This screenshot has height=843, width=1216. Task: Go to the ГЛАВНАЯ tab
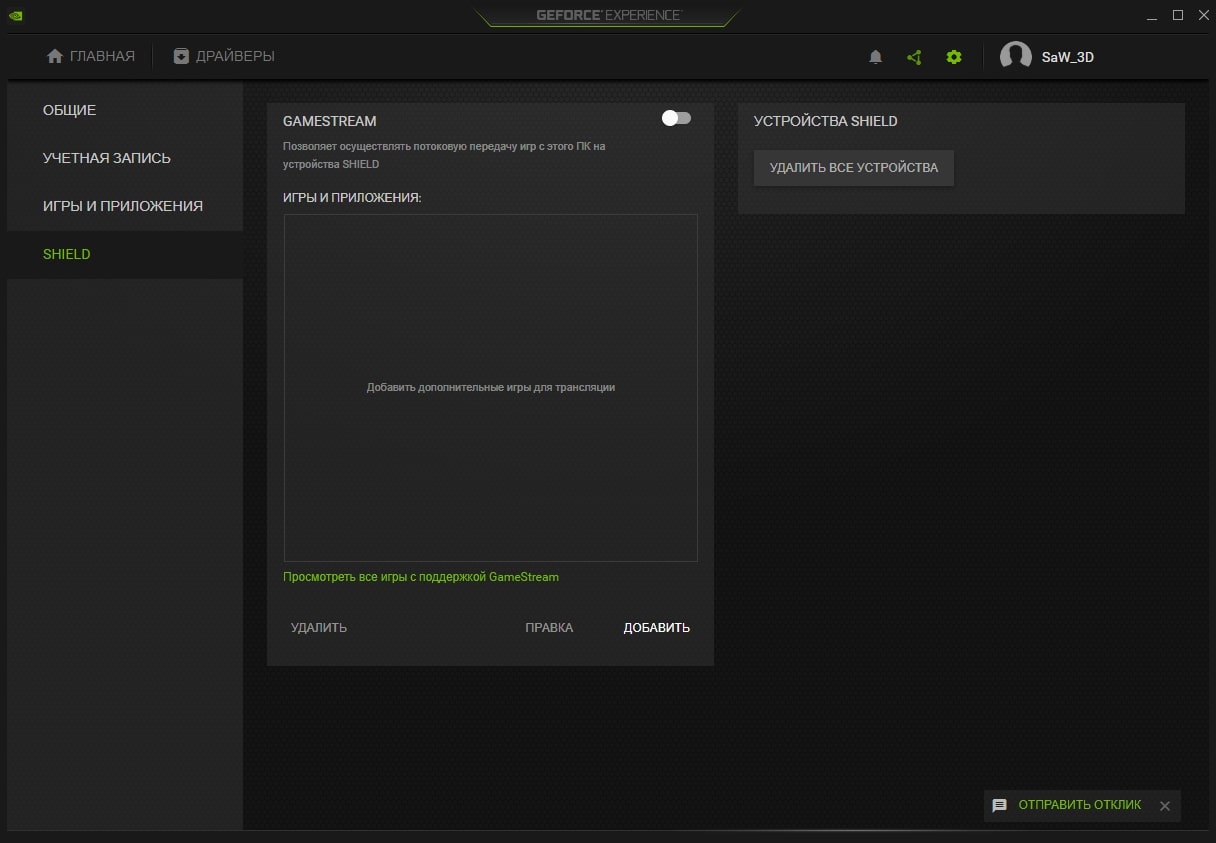[91, 56]
